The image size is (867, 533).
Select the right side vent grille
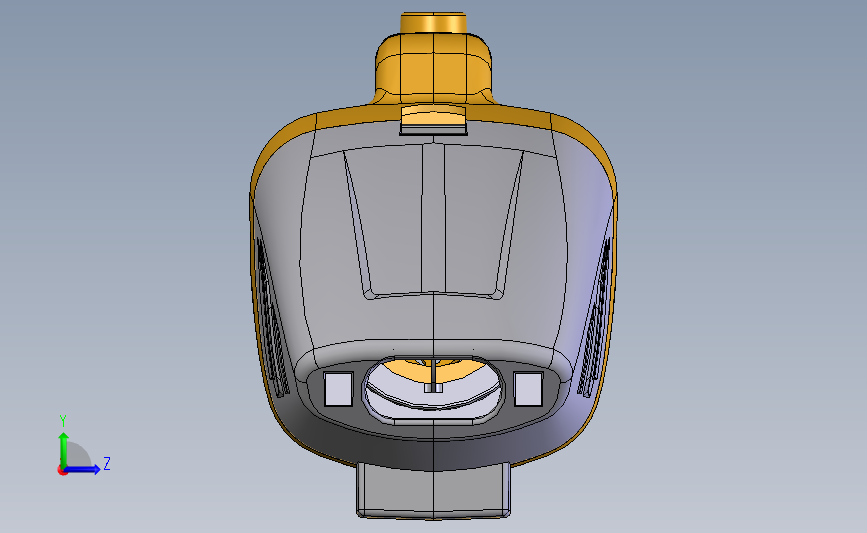point(595,318)
